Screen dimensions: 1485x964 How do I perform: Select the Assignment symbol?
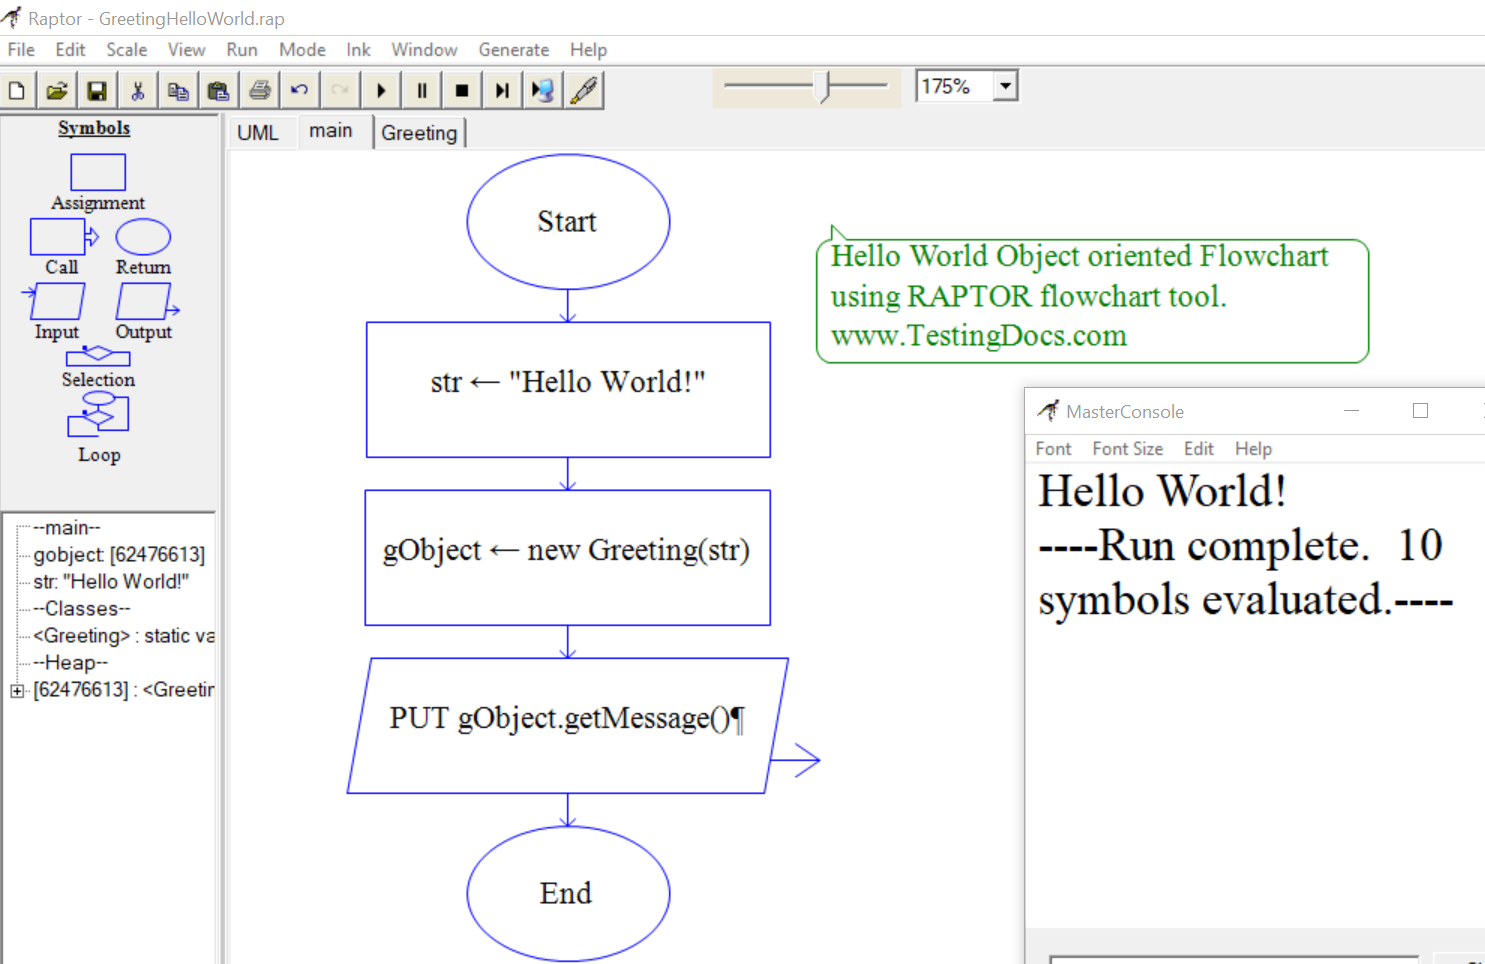[x=98, y=172]
